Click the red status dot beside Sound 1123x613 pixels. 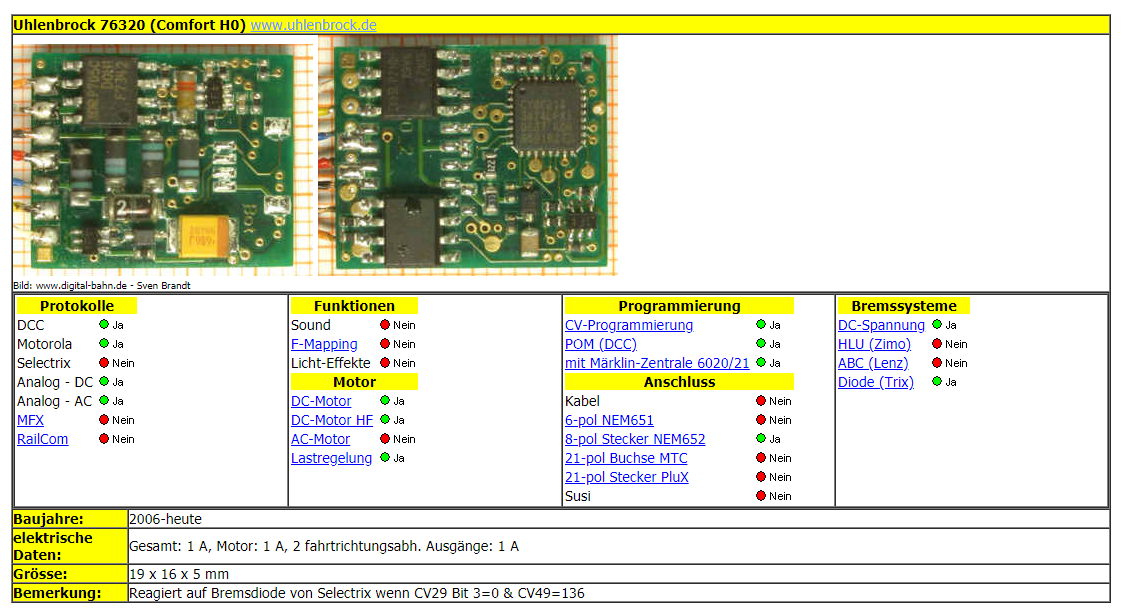[385, 324]
